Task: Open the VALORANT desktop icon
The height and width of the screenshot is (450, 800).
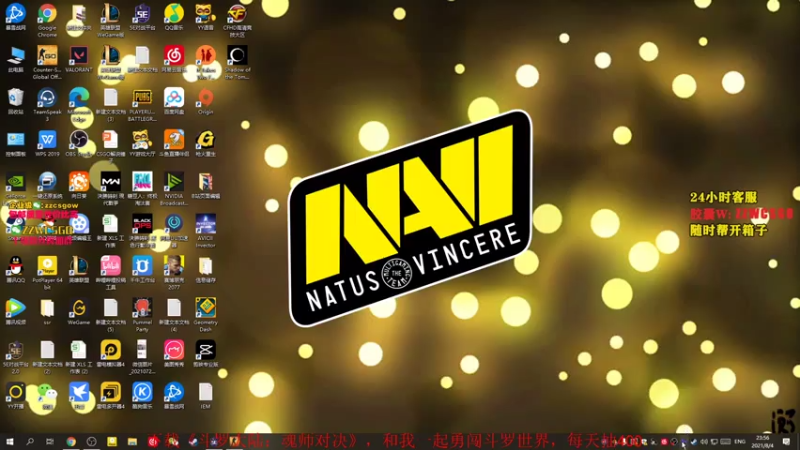Action: click(79, 59)
